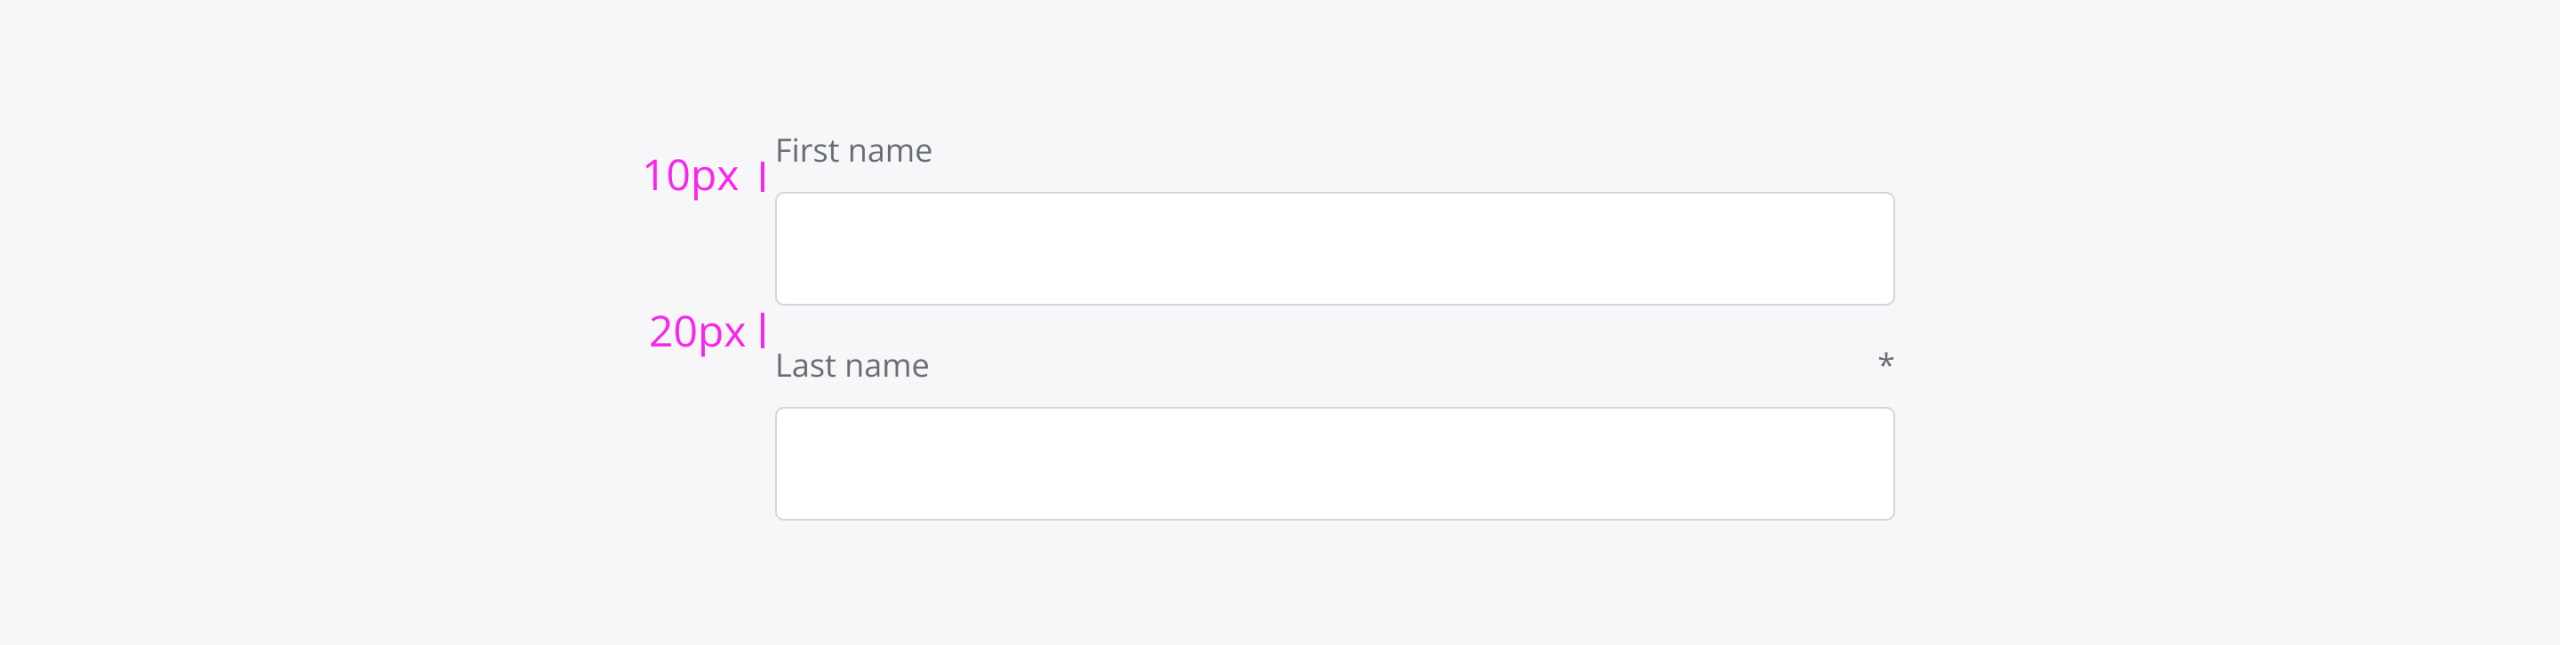Click the "First name" field label

click(853, 151)
